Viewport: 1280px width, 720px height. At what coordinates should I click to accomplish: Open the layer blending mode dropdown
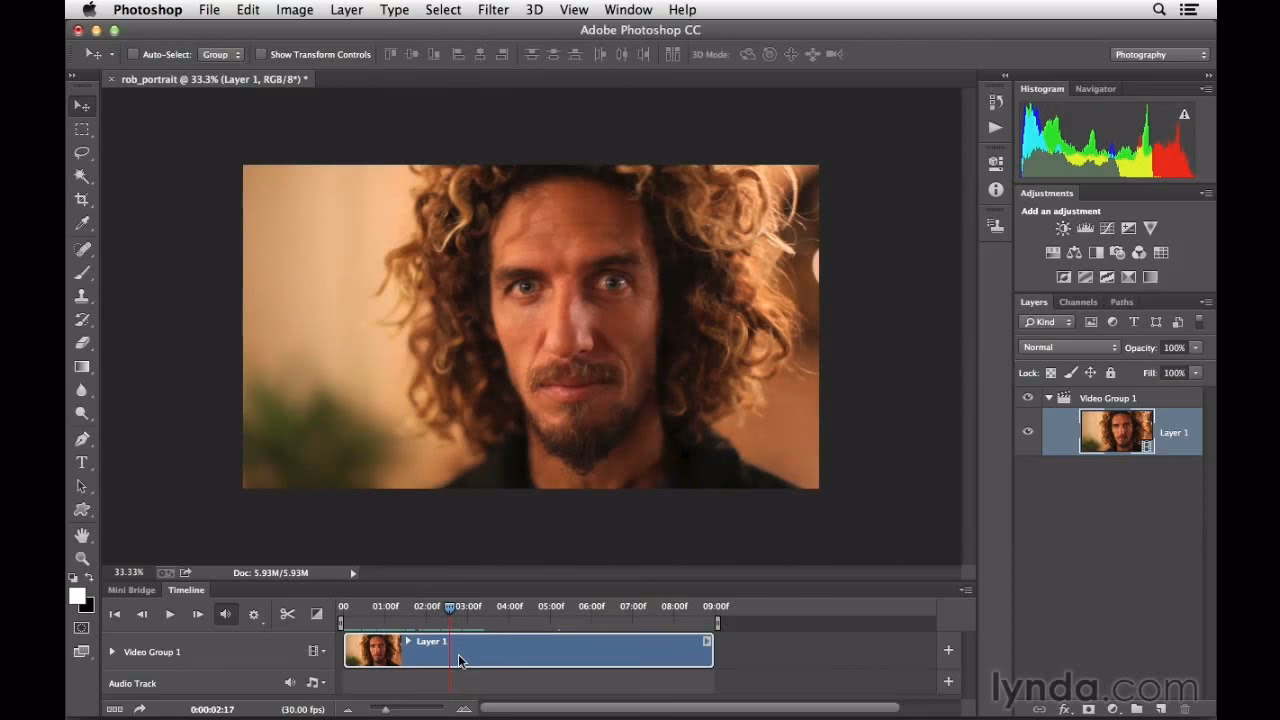point(1069,347)
